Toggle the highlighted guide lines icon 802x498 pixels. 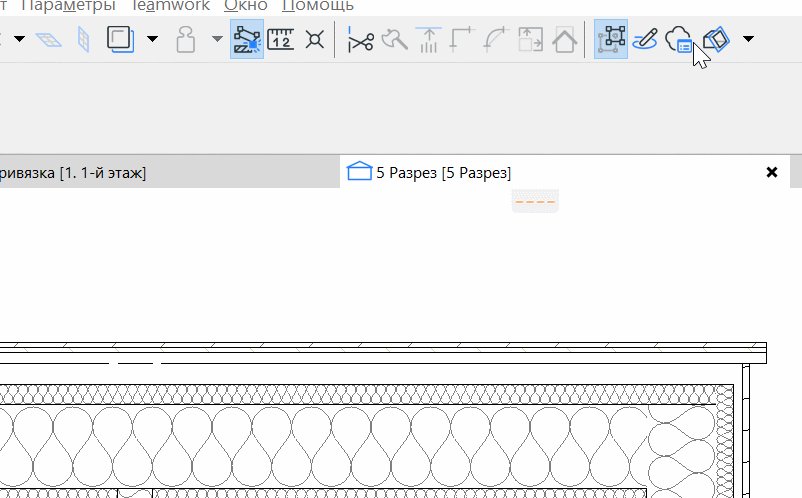(x=247, y=39)
